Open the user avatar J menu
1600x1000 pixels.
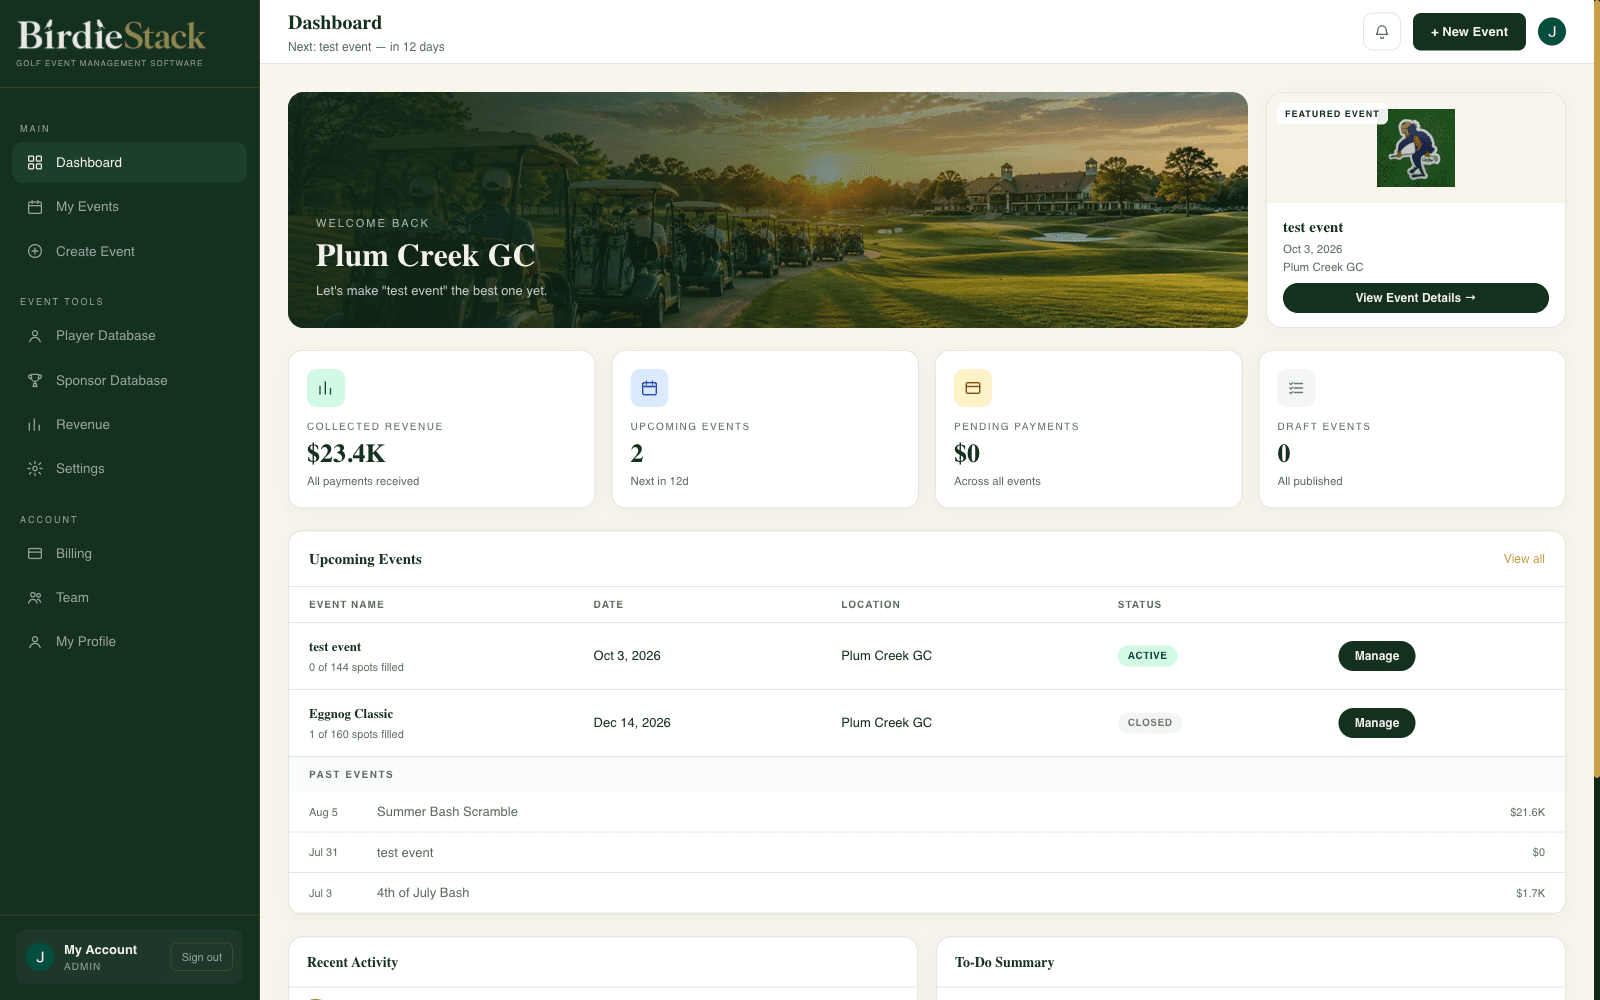click(x=1552, y=32)
